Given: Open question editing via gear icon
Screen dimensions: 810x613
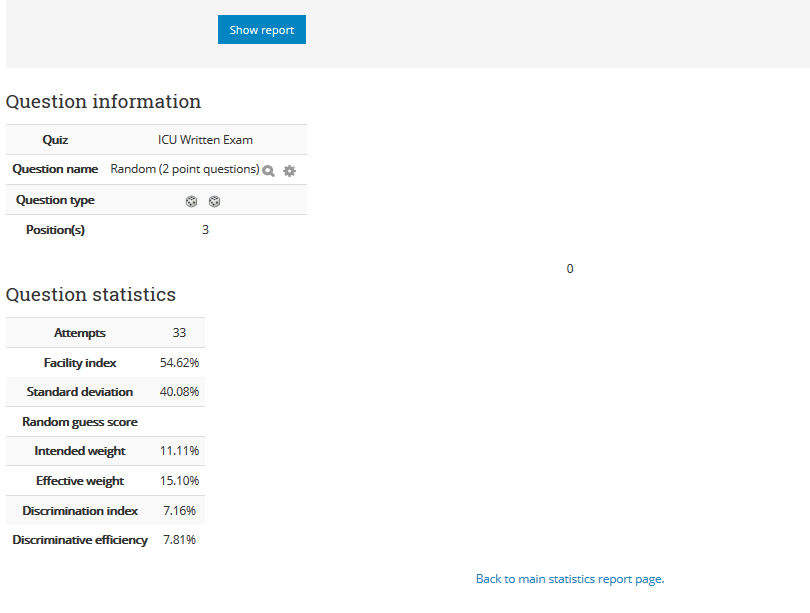Looking at the screenshot, I should coord(289,171).
